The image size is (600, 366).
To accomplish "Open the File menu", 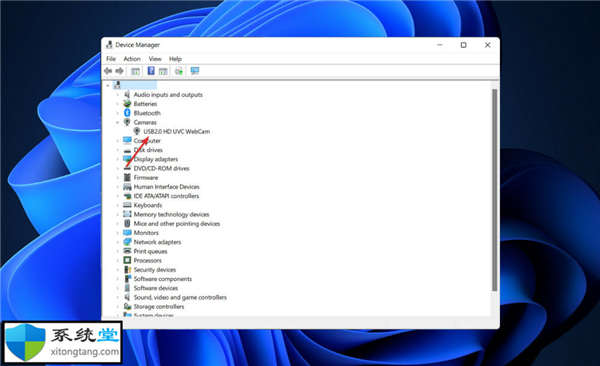I will (111, 59).
